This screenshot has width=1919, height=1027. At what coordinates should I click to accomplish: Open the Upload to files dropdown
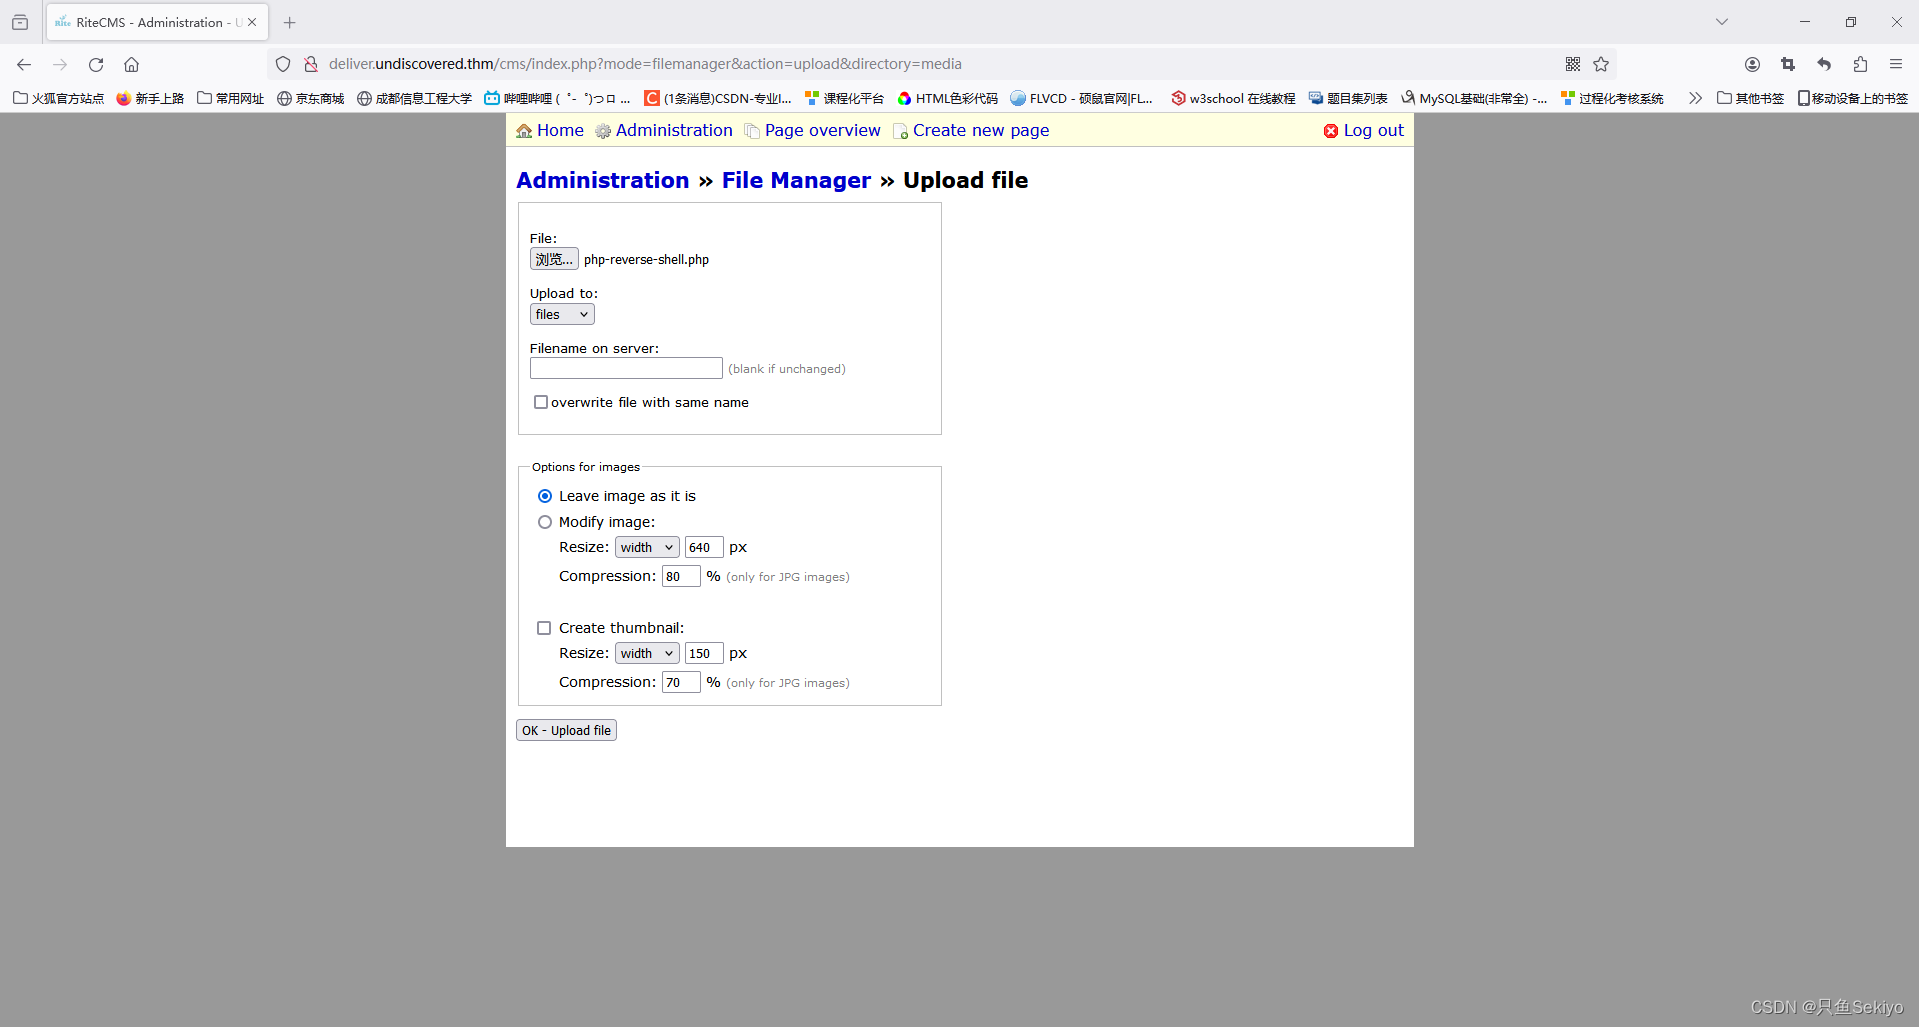(562, 314)
